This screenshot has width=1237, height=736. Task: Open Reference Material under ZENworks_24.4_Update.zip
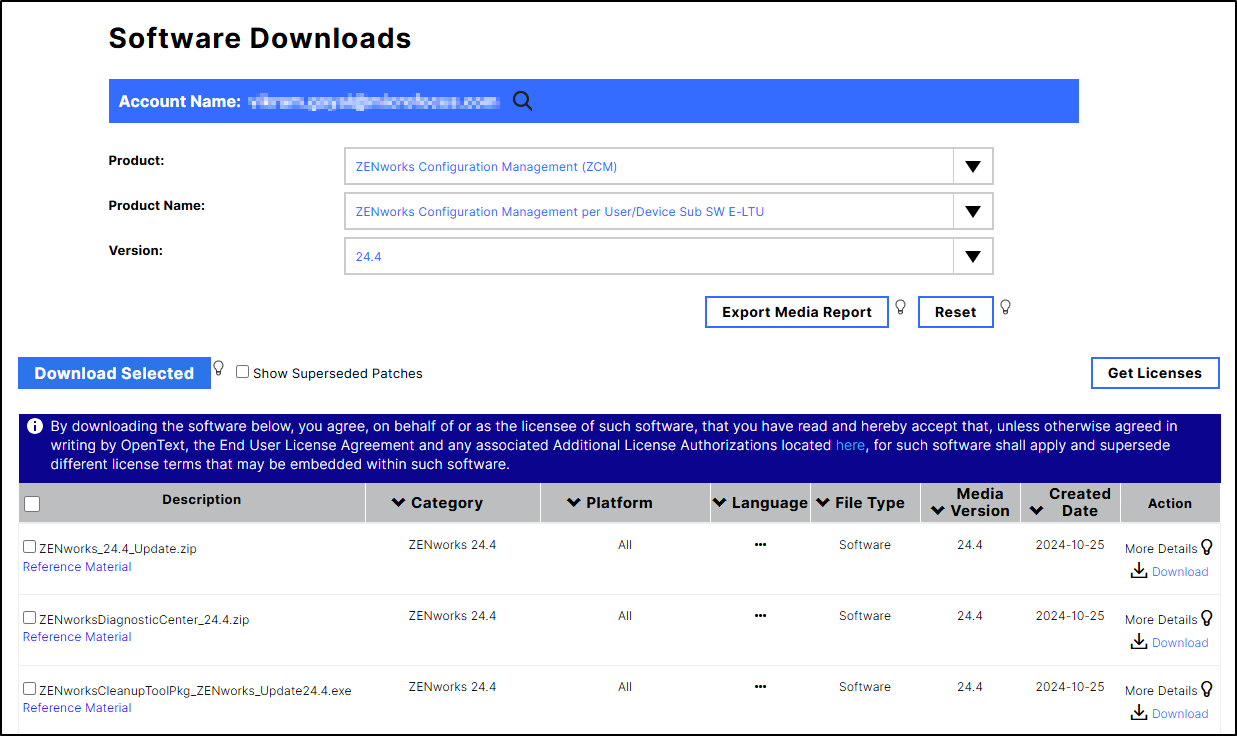(77, 567)
